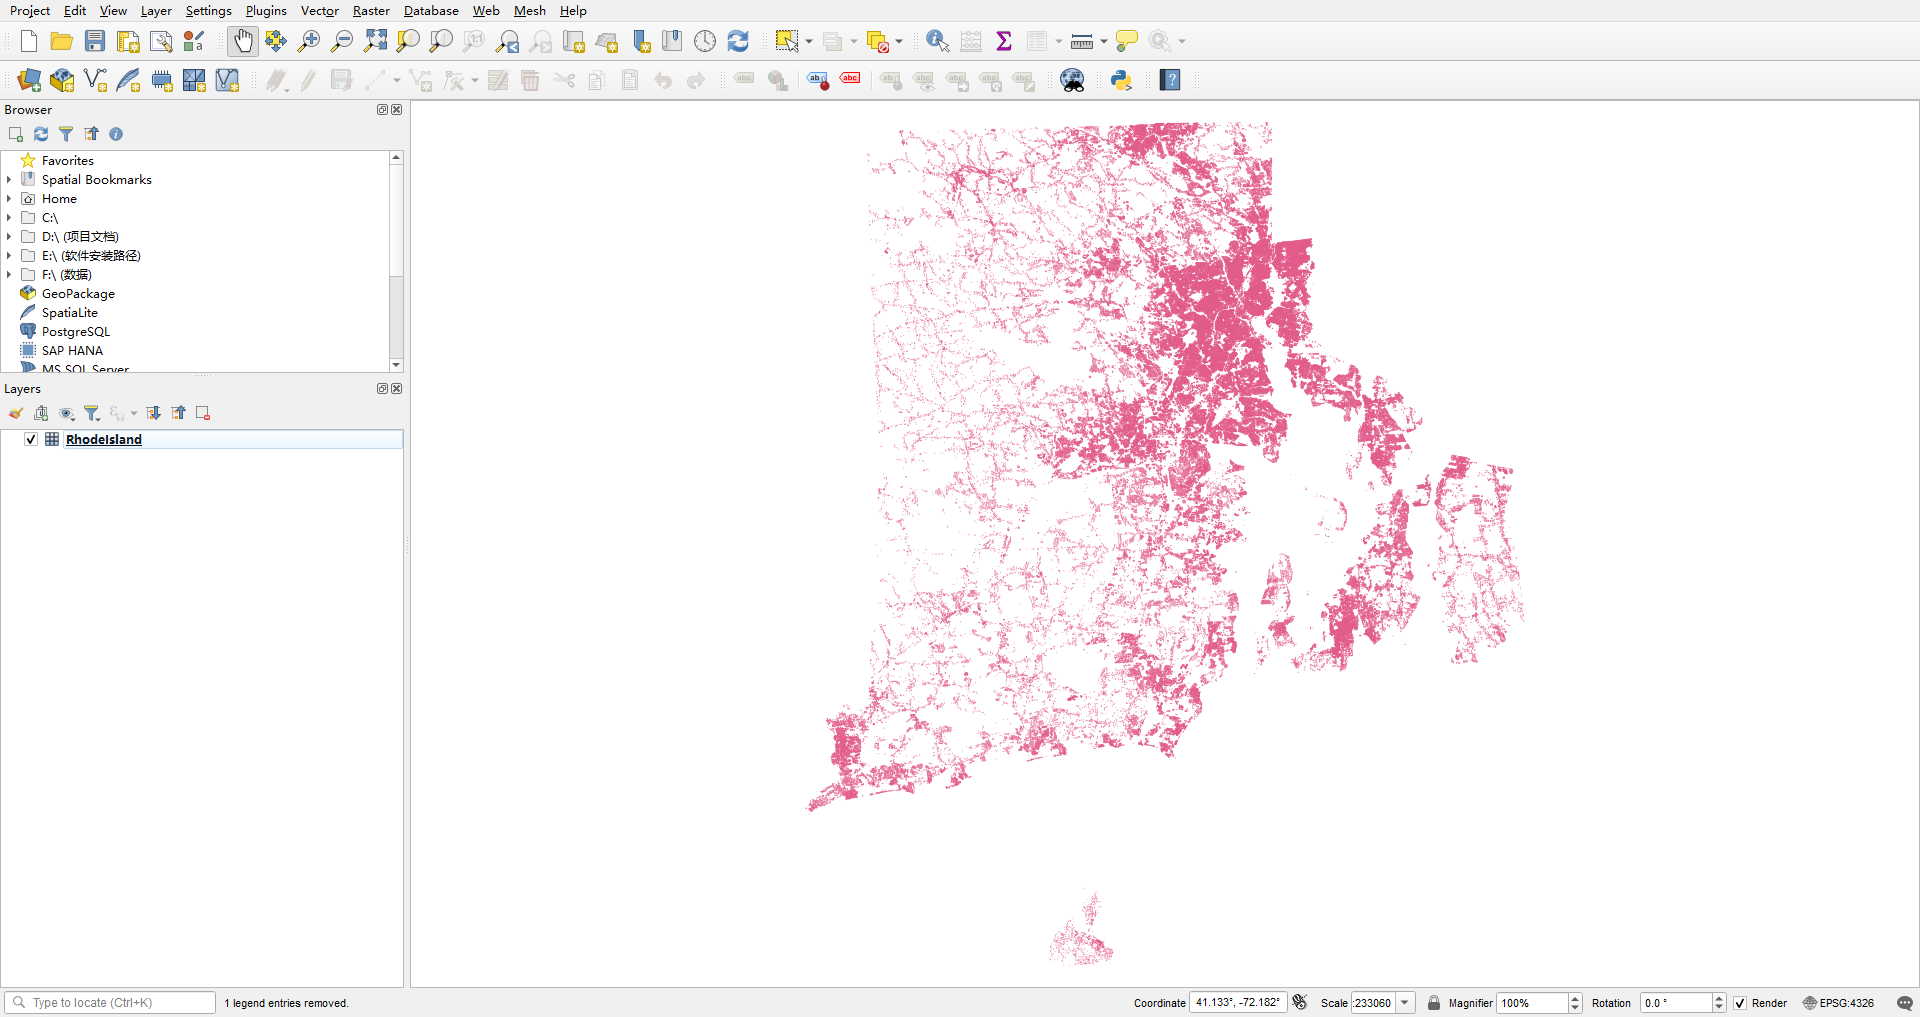Expand the F:\ drive tree item
This screenshot has width=1920, height=1017.
pos(9,275)
